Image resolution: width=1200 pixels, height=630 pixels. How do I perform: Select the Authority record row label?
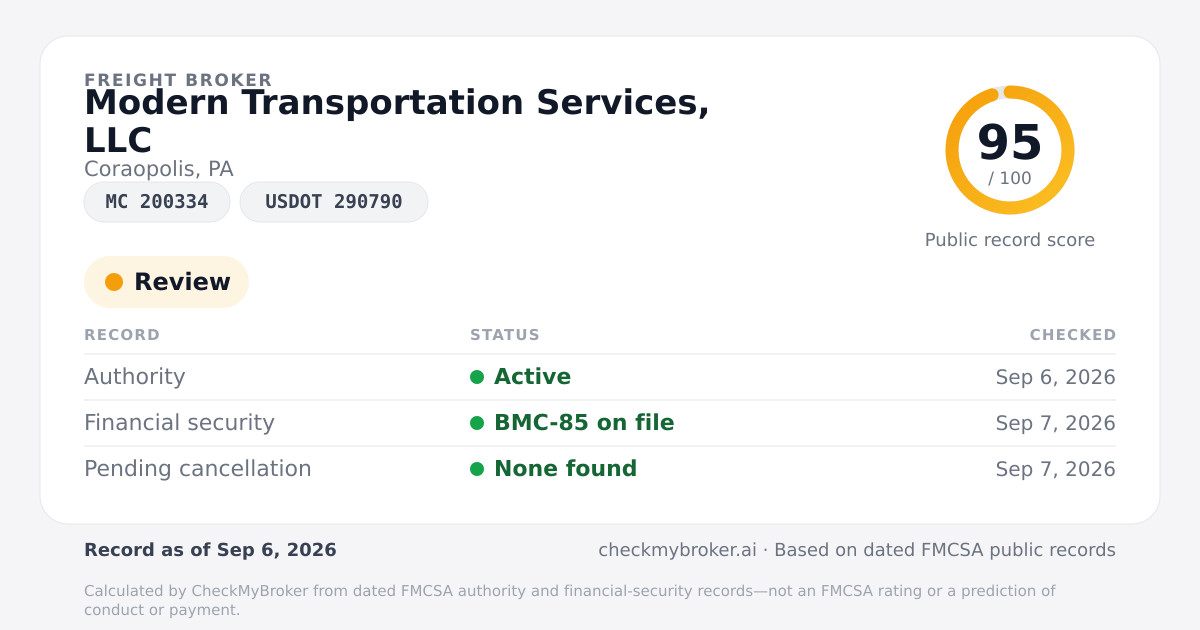pyautogui.click(x=135, y=377)
